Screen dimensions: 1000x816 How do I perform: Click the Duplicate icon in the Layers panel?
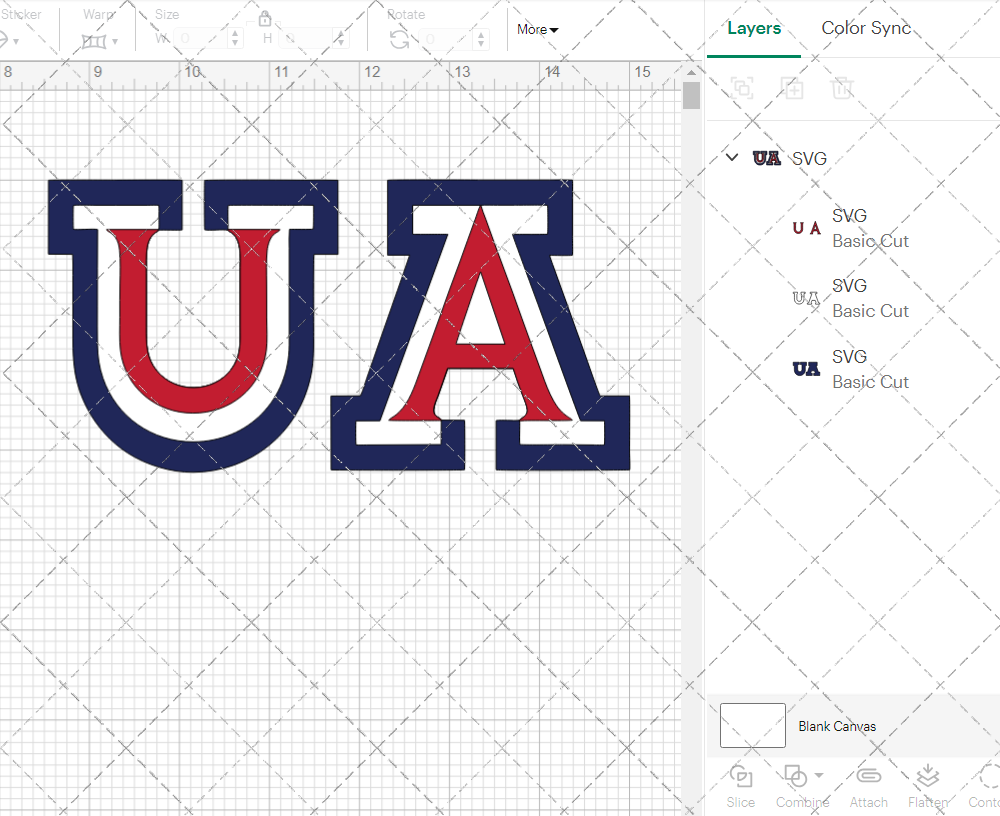[793, 88]
